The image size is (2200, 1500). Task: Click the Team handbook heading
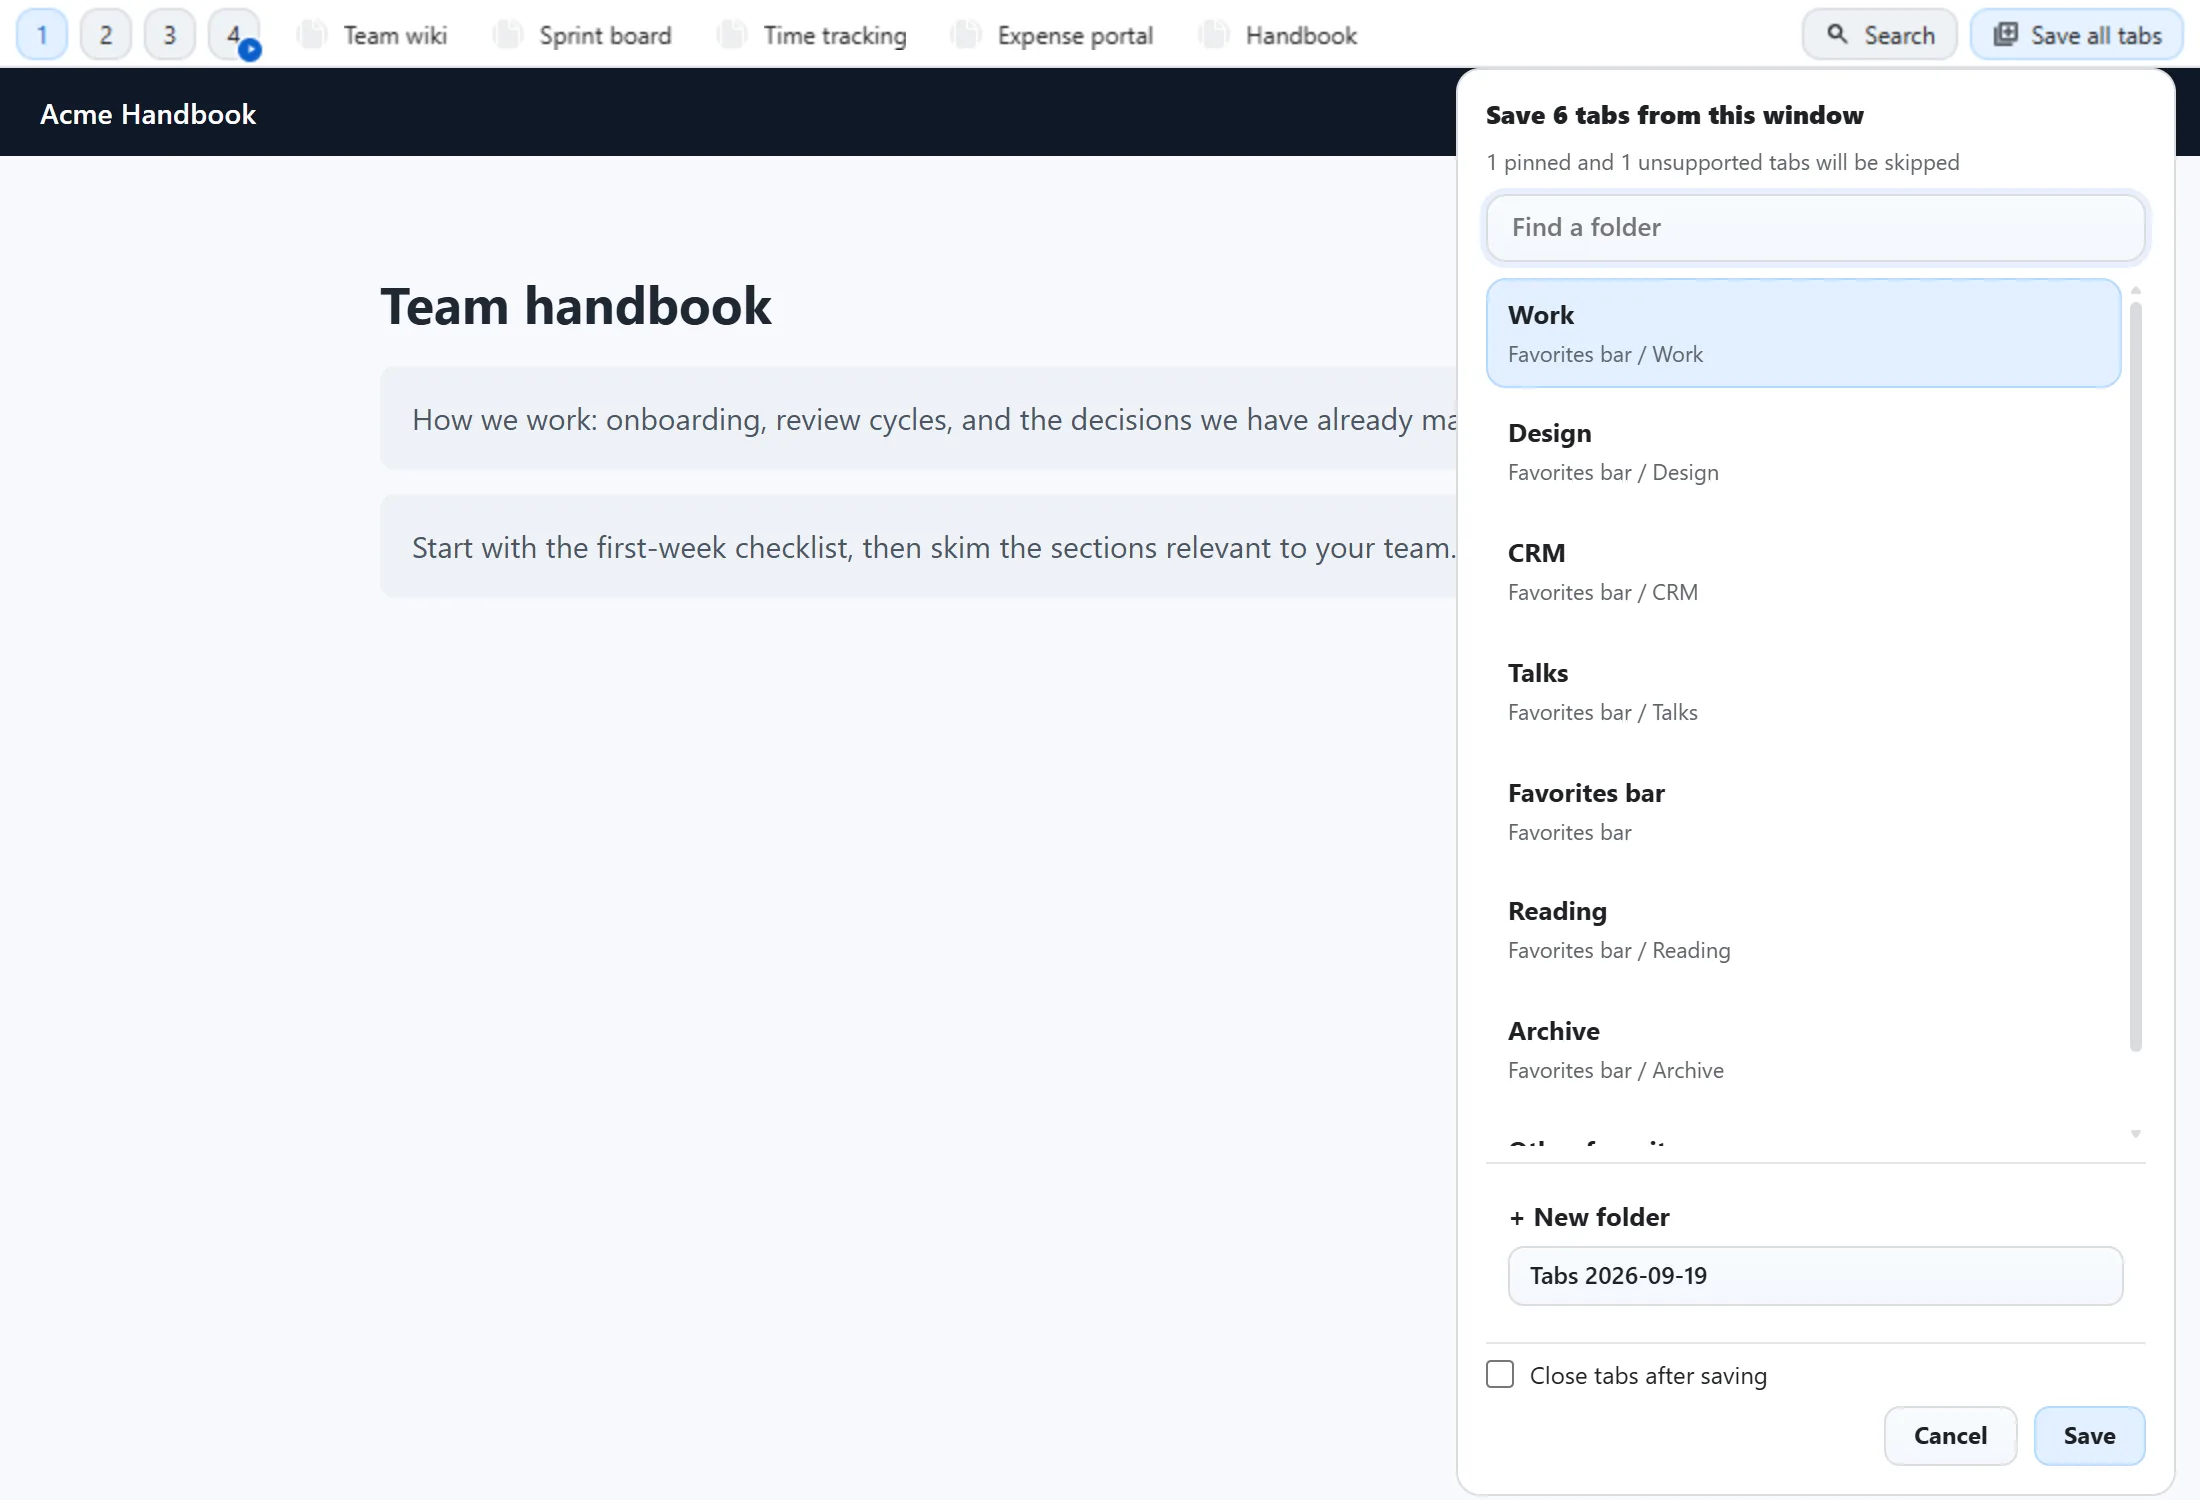(576, 306)
